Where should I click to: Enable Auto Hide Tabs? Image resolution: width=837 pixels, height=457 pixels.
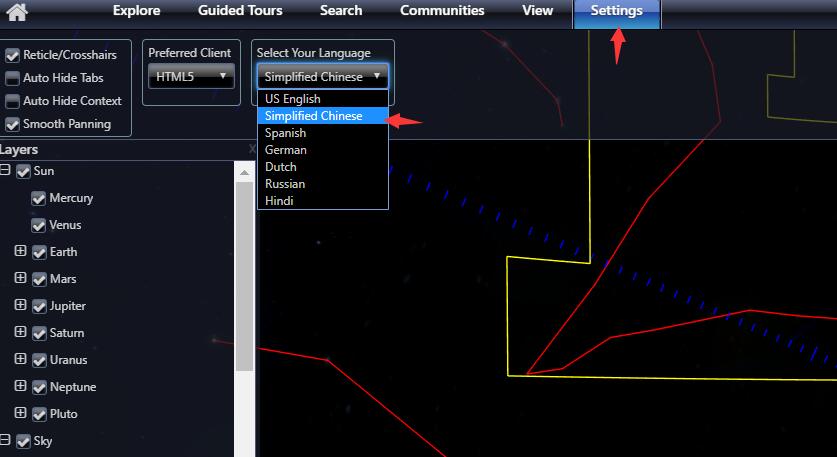click(12, 78)
